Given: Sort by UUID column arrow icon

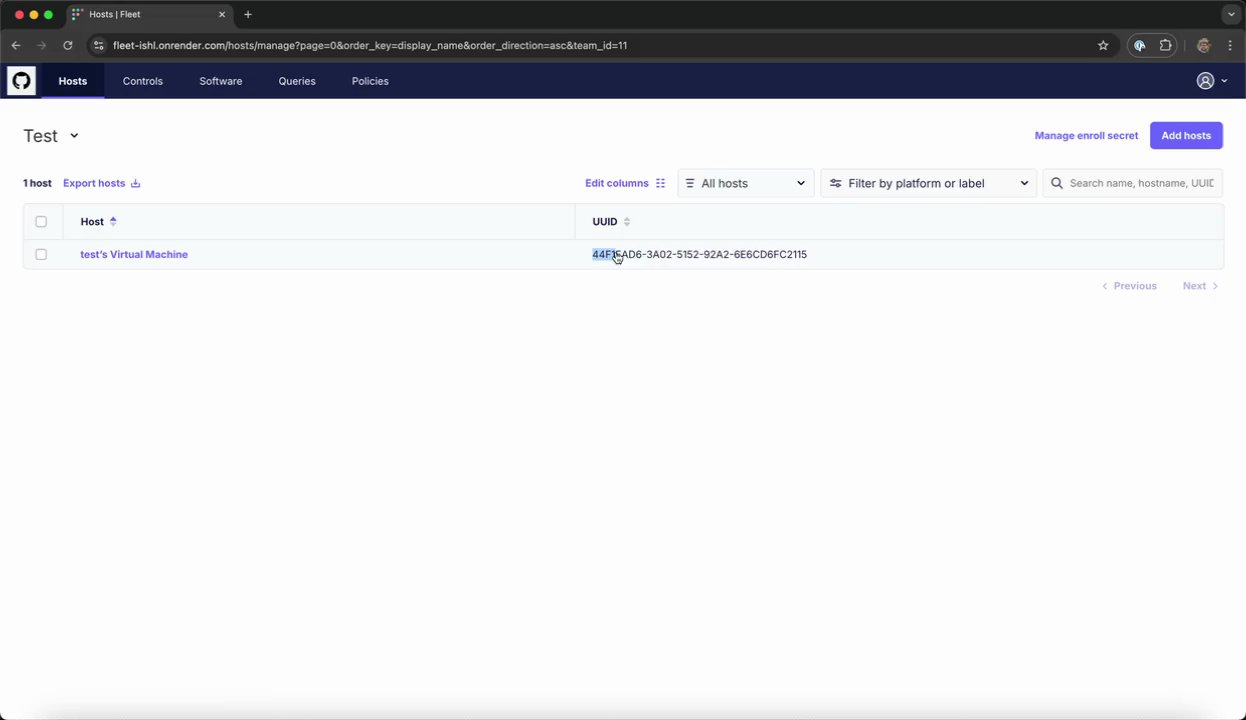Looking at the screenshot, I should (x=627, y=222).
